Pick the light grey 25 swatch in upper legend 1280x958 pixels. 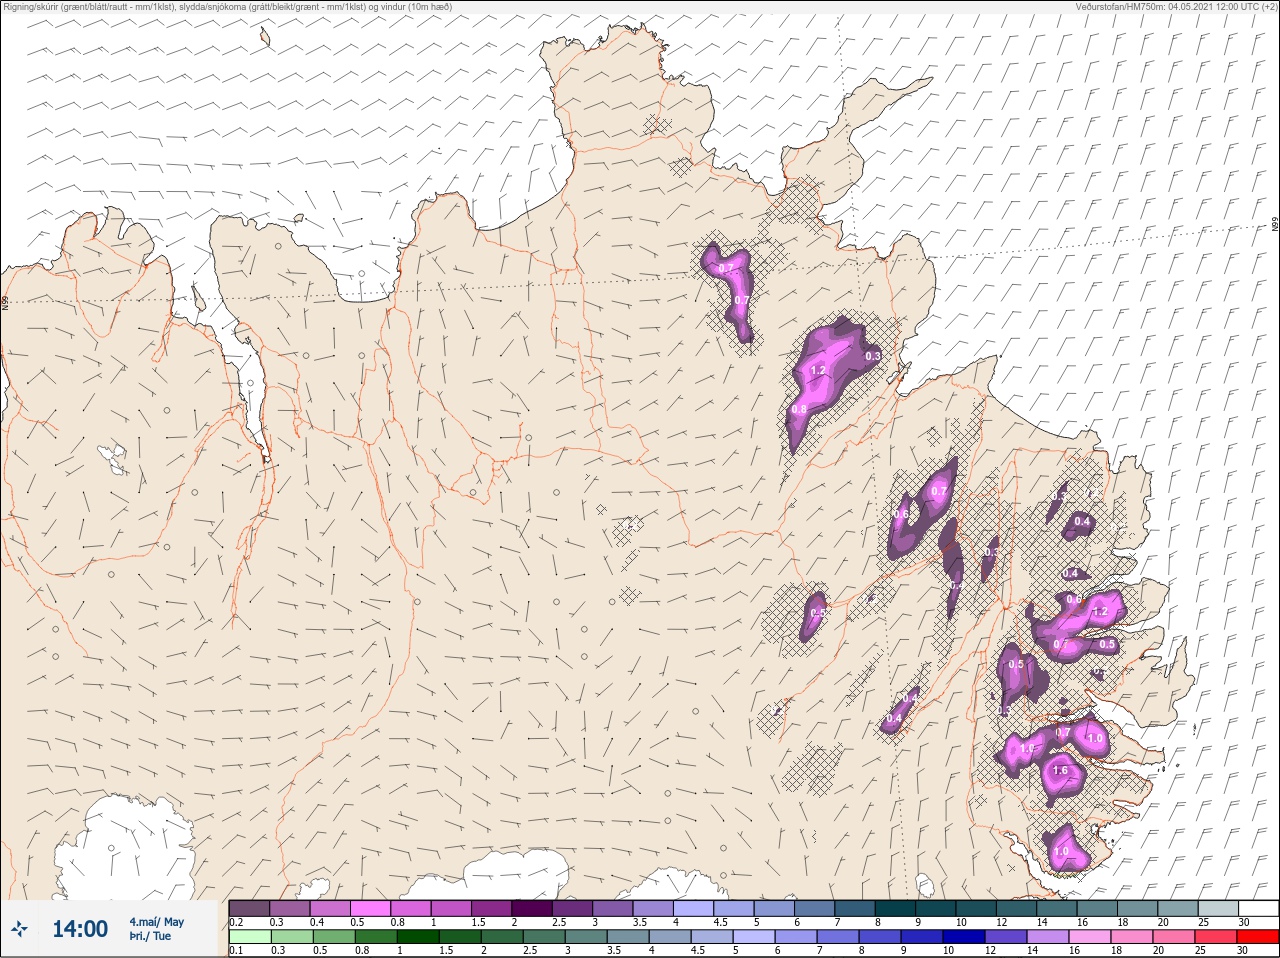[x=1218, y=908]
